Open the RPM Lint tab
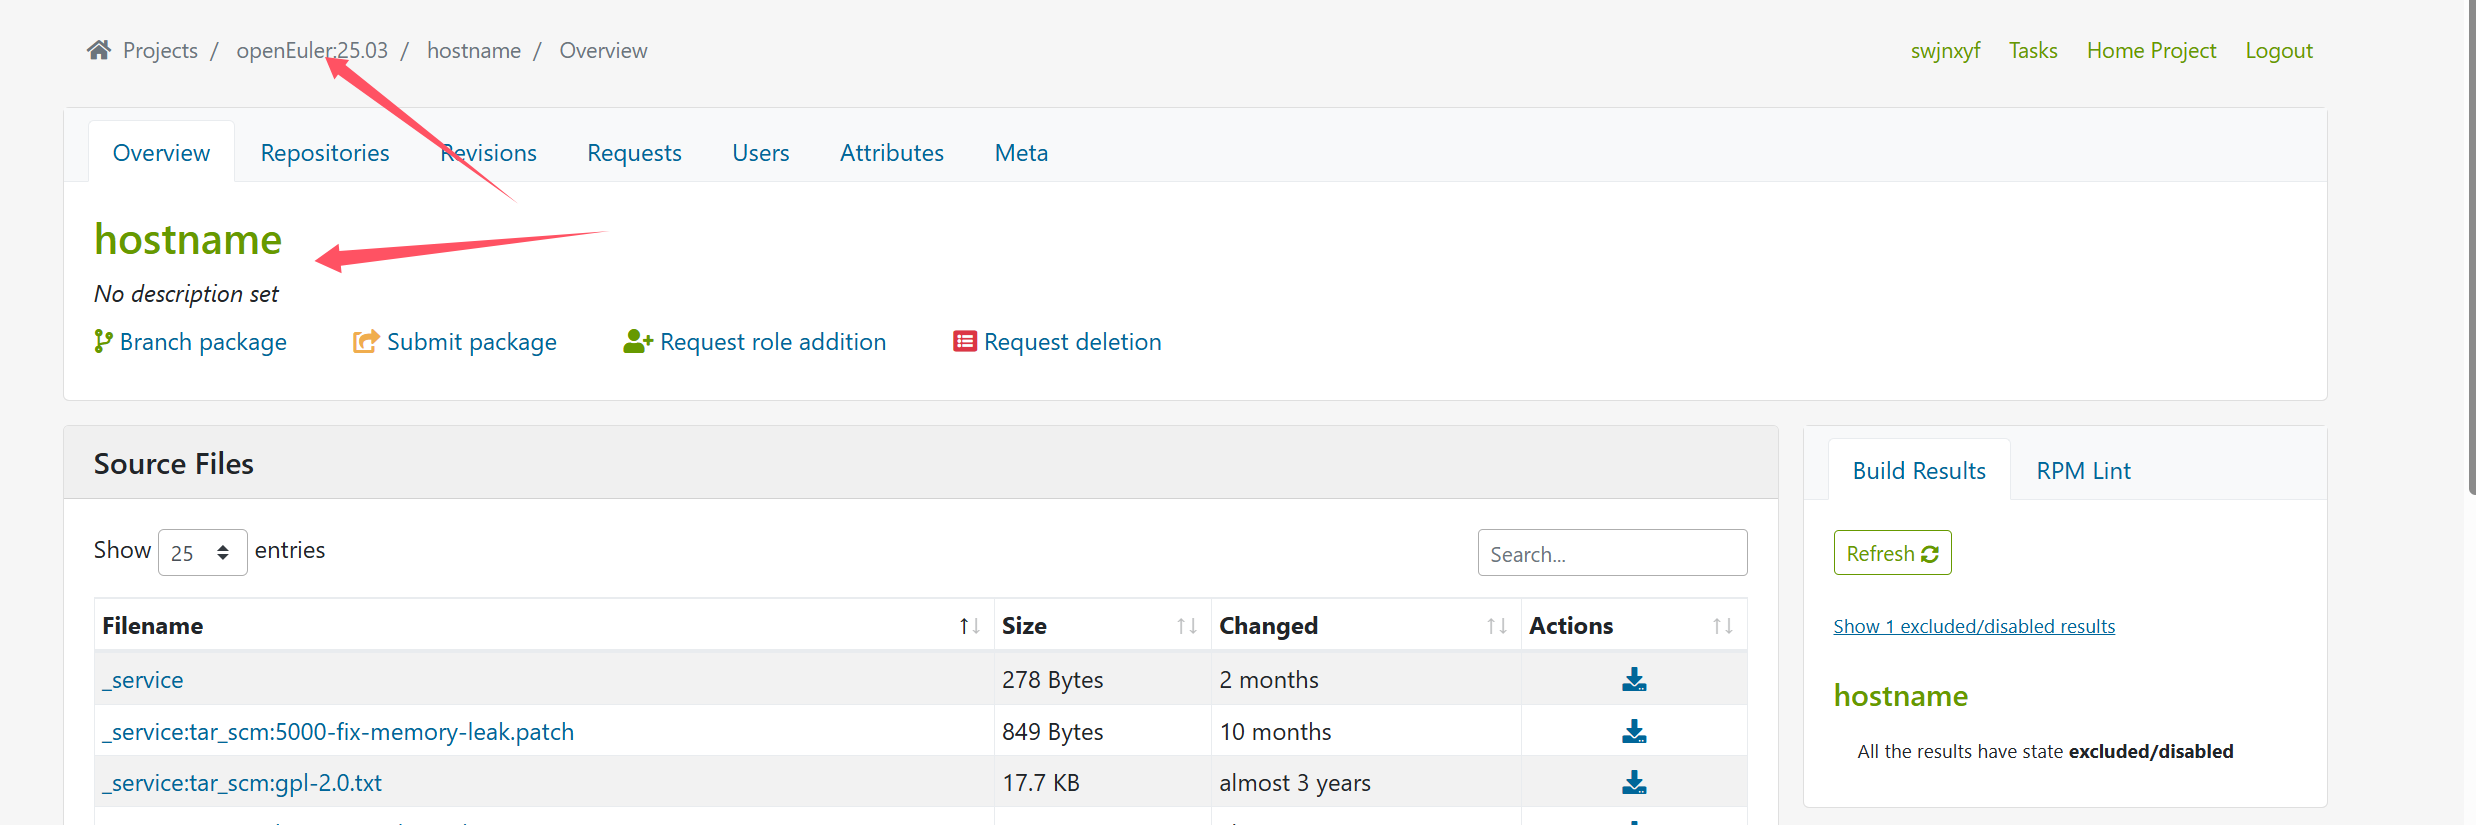Image resolution: width=2476 pixels, height=825 pixels. (2083, 471)
